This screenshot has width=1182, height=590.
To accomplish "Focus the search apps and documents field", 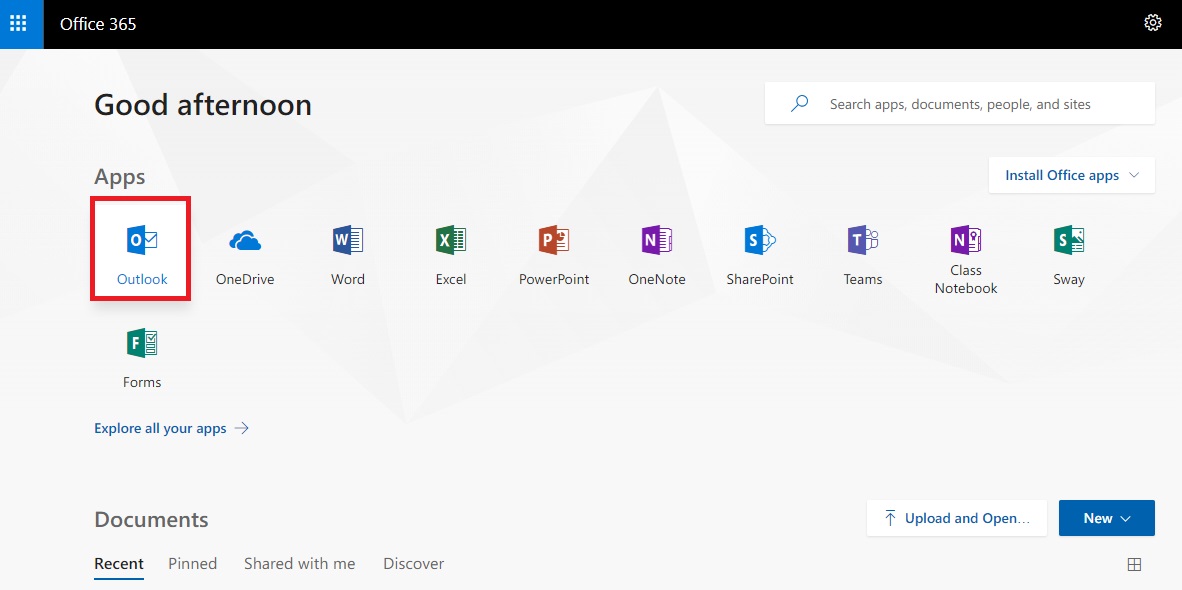I will (960, 104).
